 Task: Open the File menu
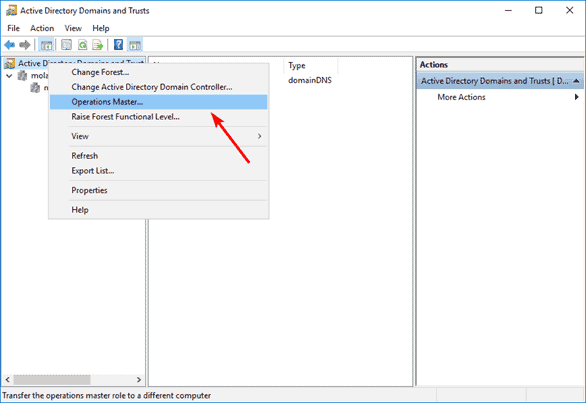point(13,28)
